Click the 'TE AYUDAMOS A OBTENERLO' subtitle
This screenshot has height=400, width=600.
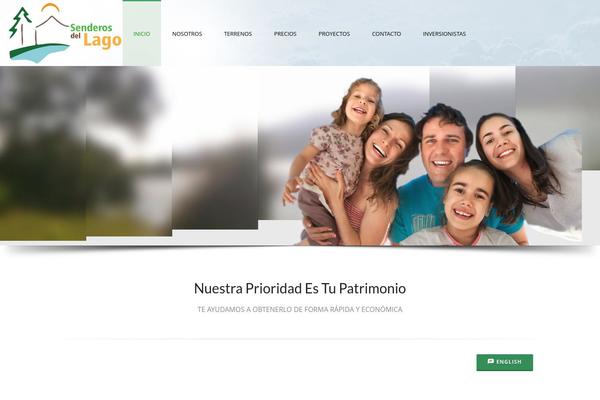300,309
